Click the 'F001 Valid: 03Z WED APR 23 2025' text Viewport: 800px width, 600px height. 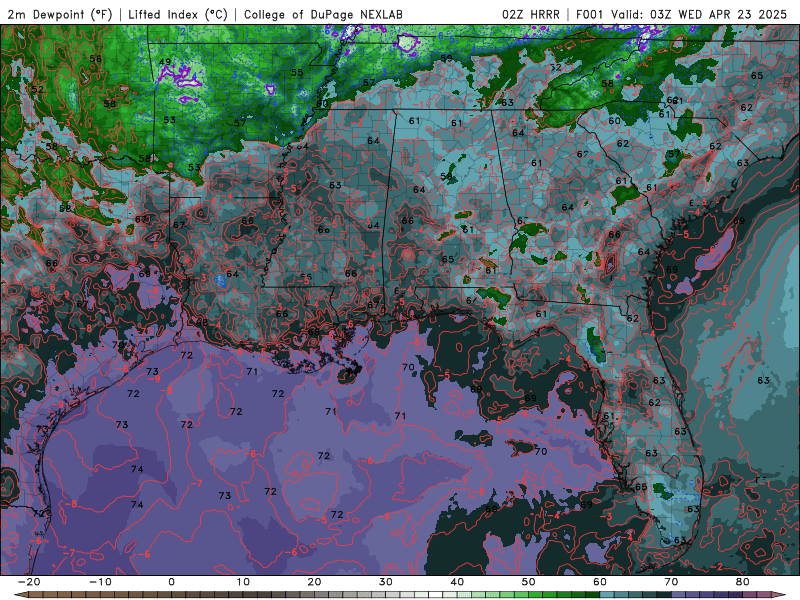pos(682,14)
